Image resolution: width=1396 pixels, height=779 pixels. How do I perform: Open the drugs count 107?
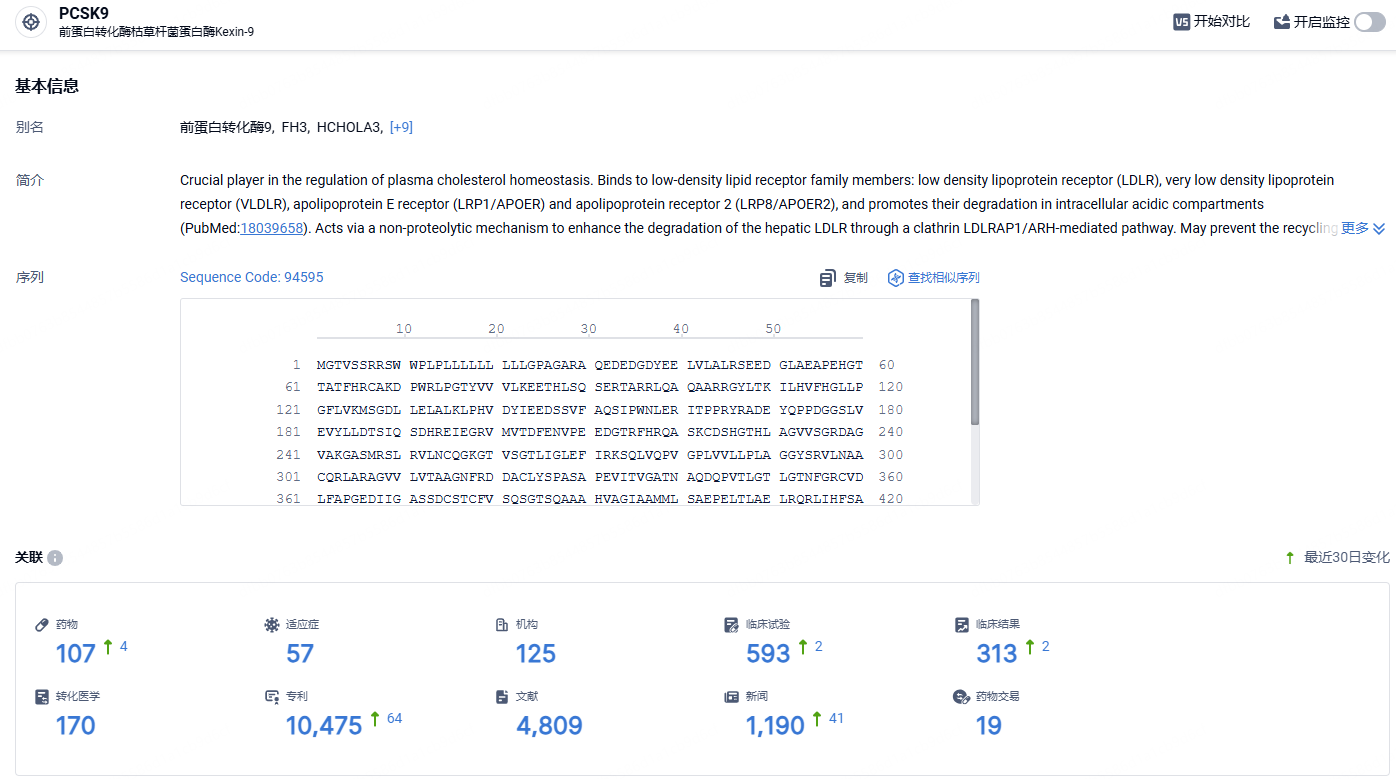click(76, 653)
